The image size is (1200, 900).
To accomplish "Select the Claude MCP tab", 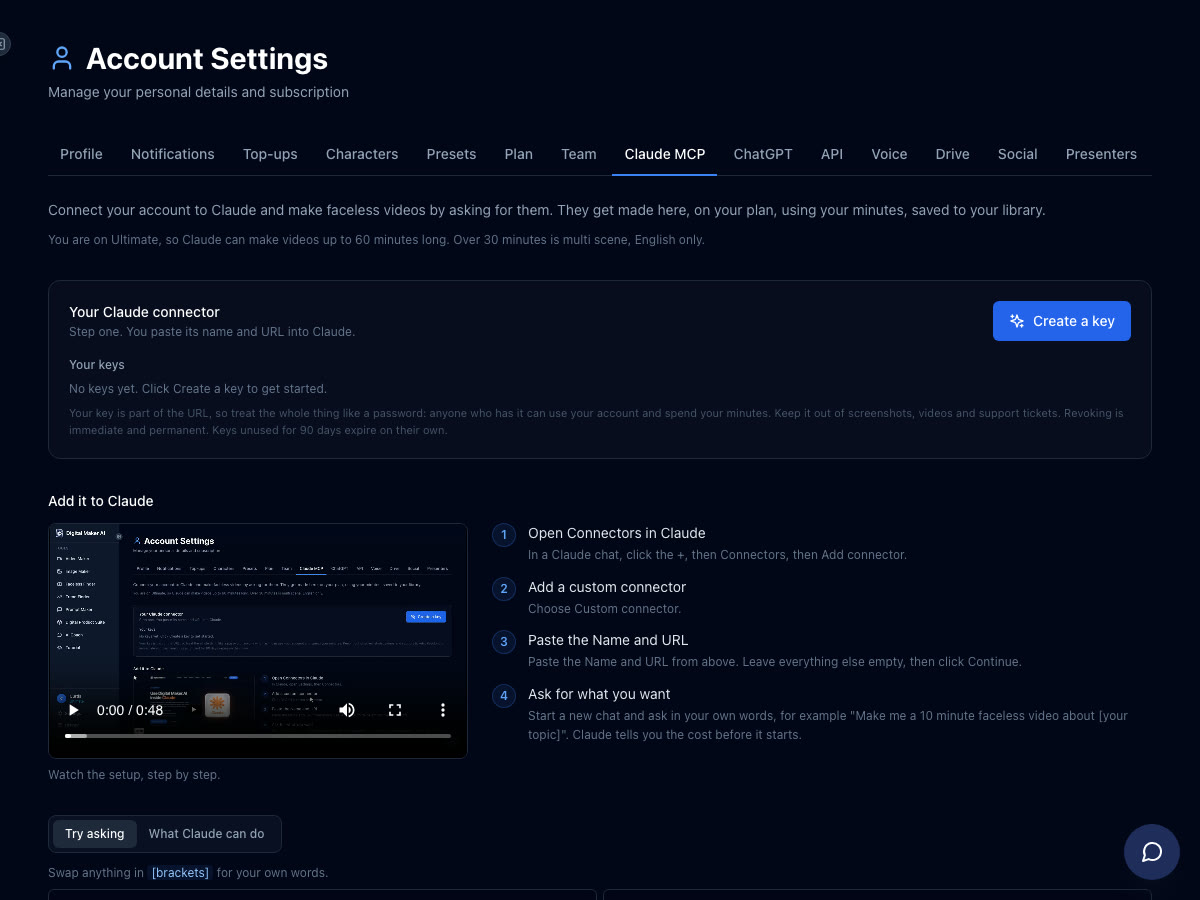I will click(x=665, y=154).
